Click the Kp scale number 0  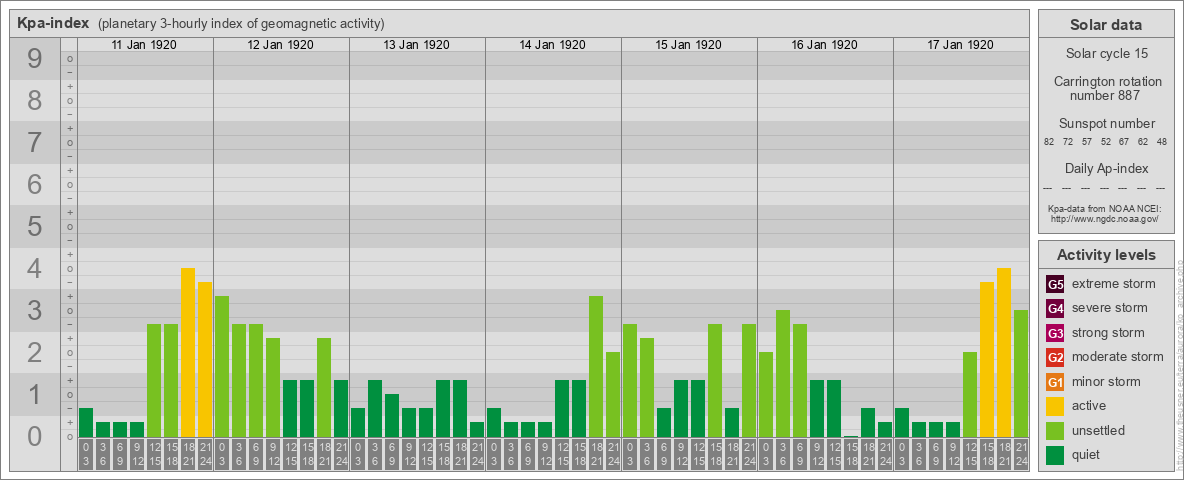coord(35,436)
